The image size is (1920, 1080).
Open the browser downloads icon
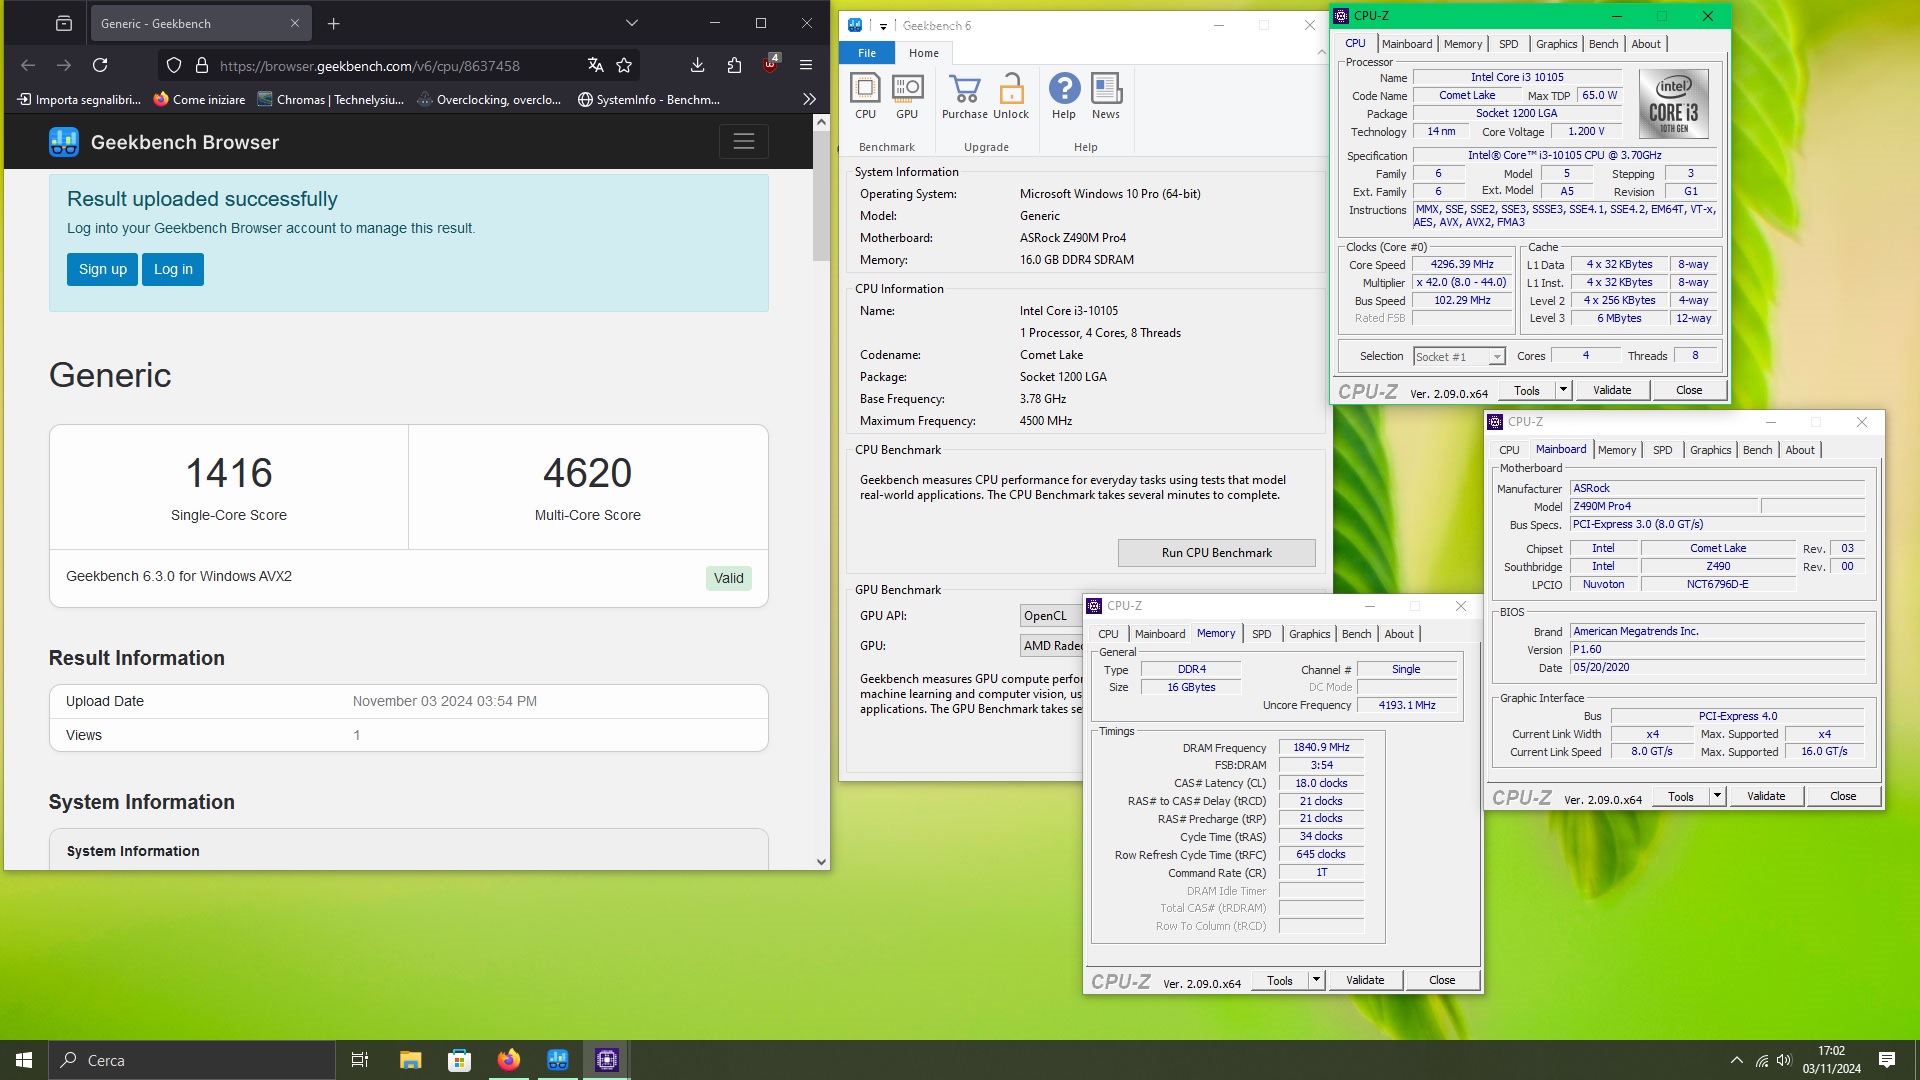(x=697, y=65)
